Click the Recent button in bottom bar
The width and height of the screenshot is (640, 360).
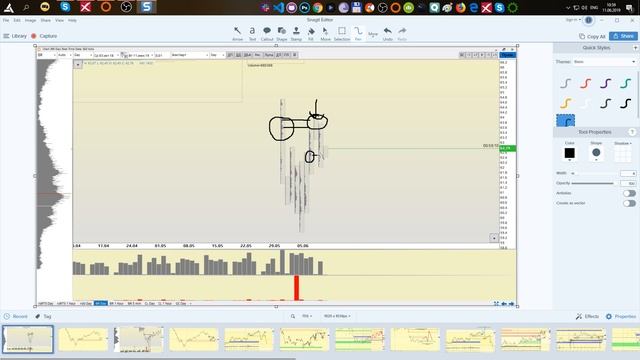click(16, 316)
